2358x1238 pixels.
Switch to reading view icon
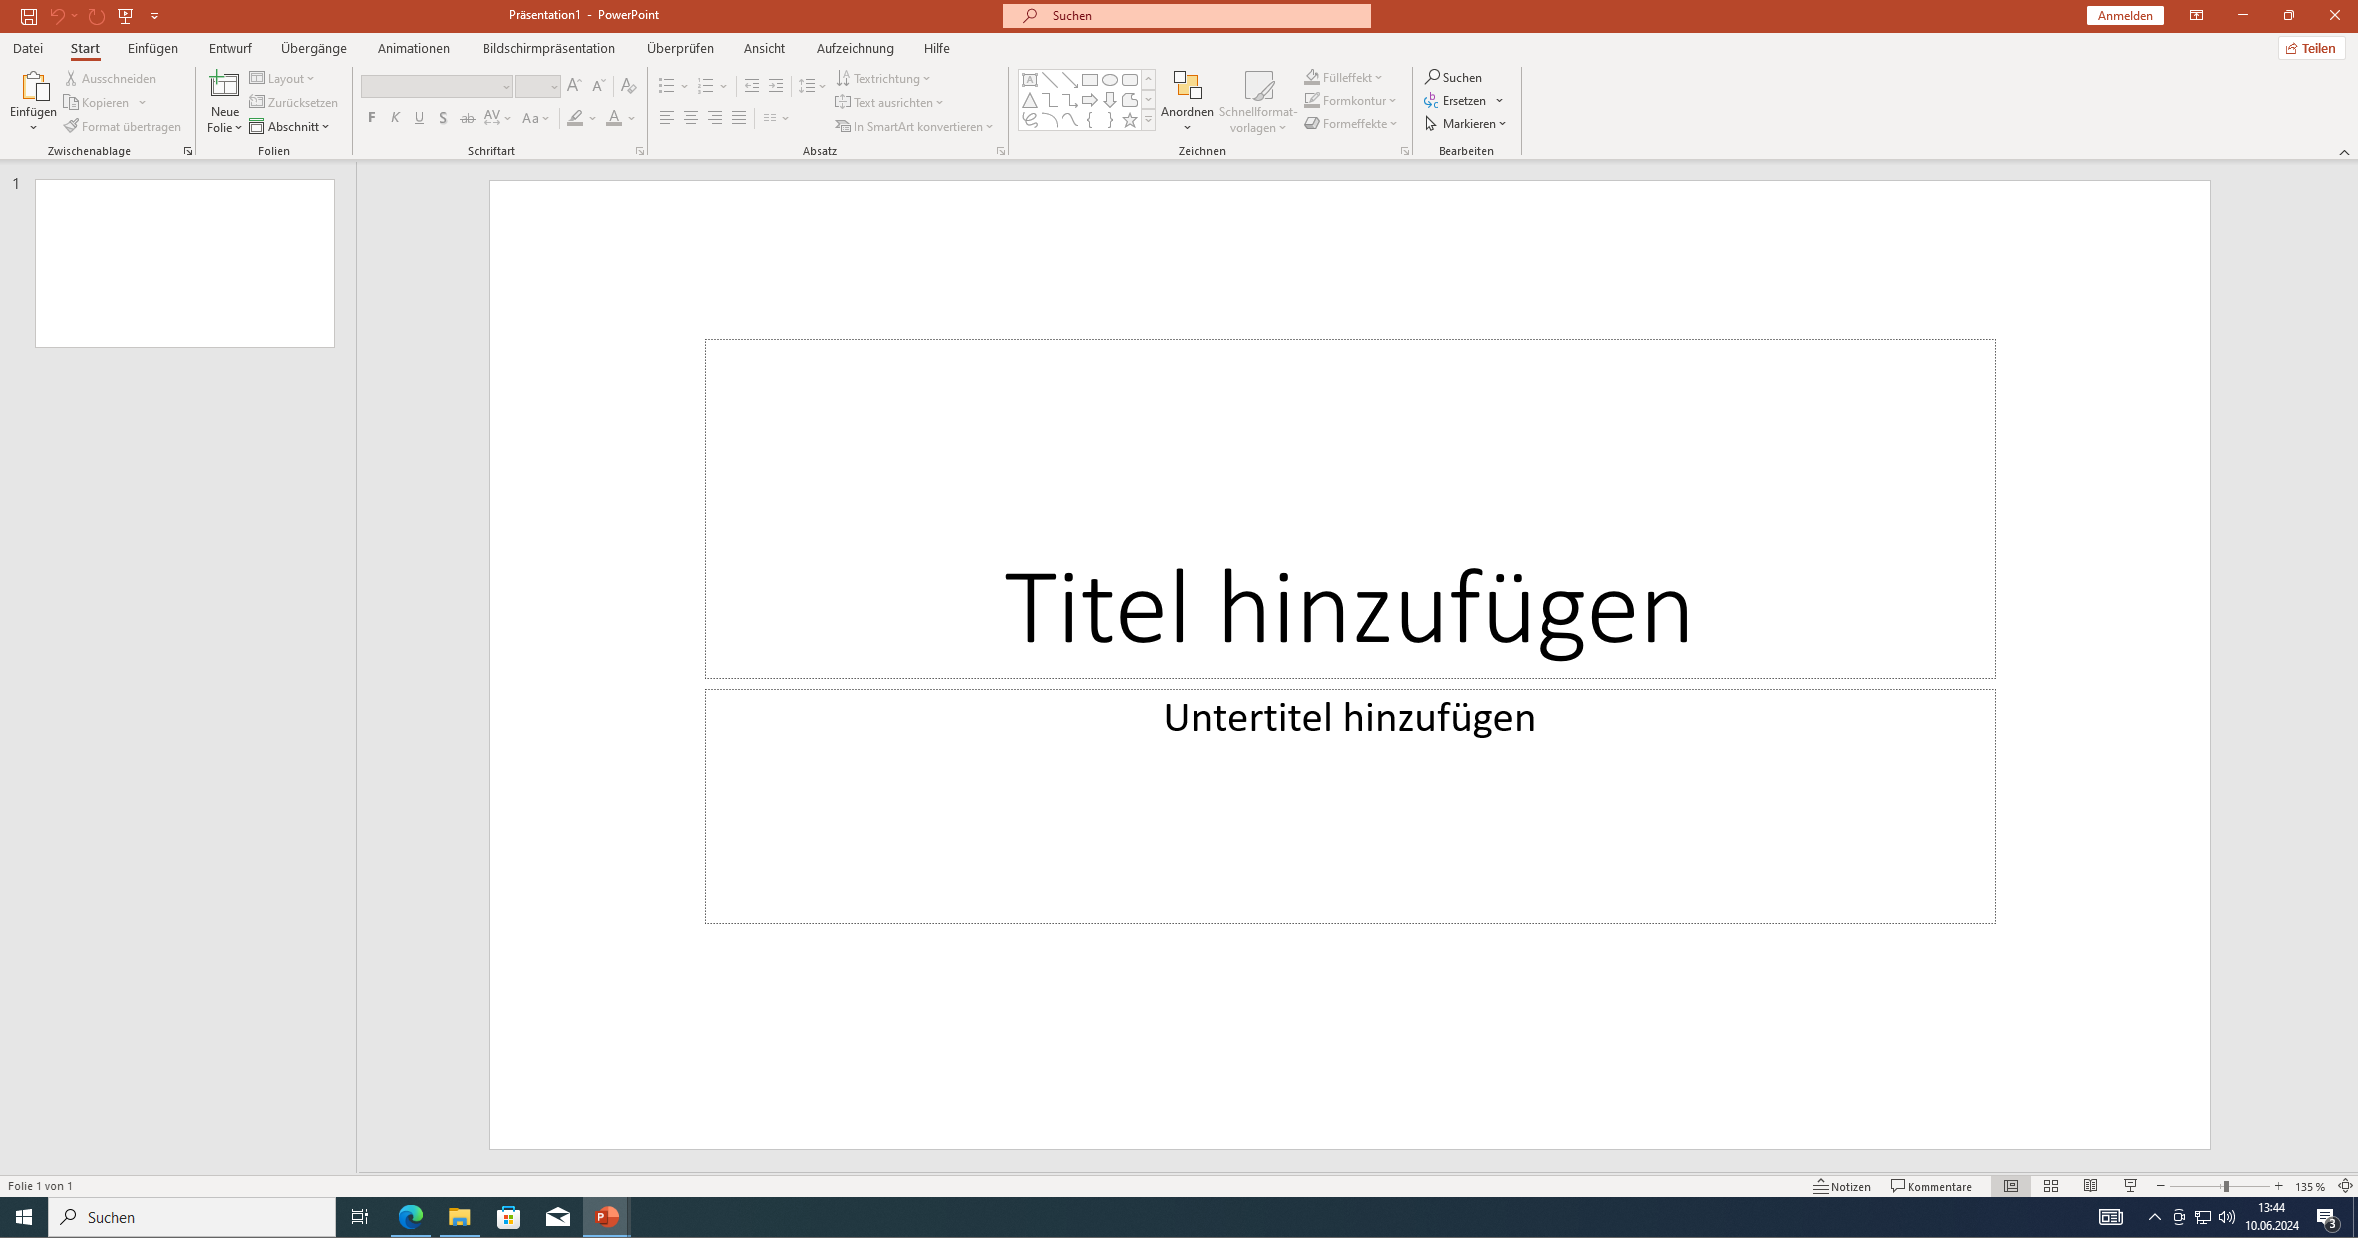point(2091,1186)
